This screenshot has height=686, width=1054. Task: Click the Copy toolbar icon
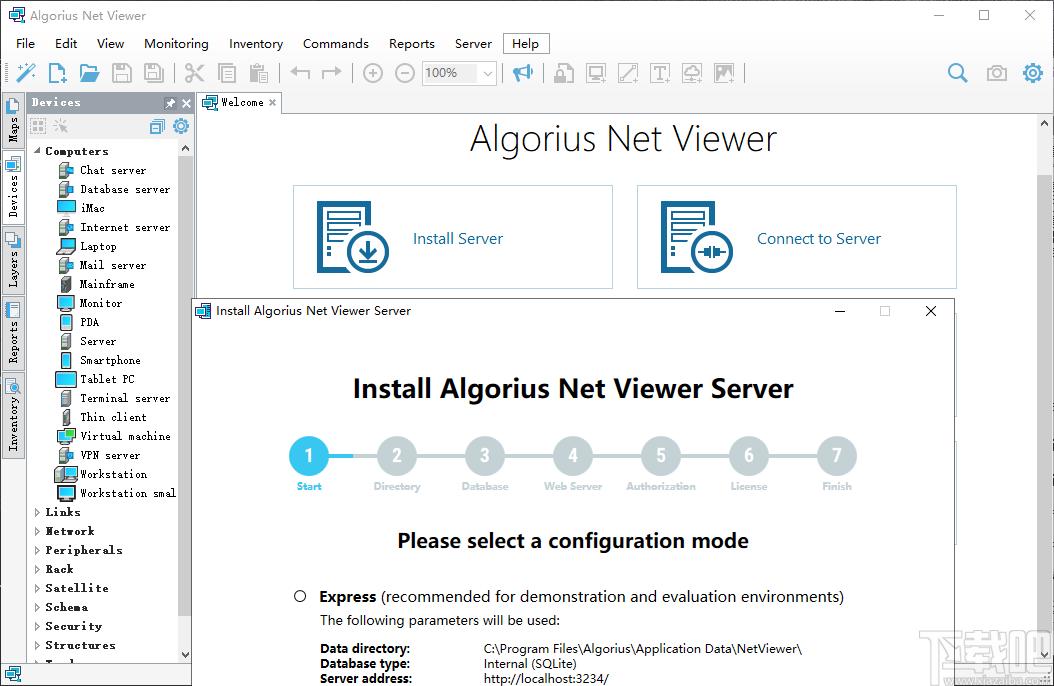[227, 73]
